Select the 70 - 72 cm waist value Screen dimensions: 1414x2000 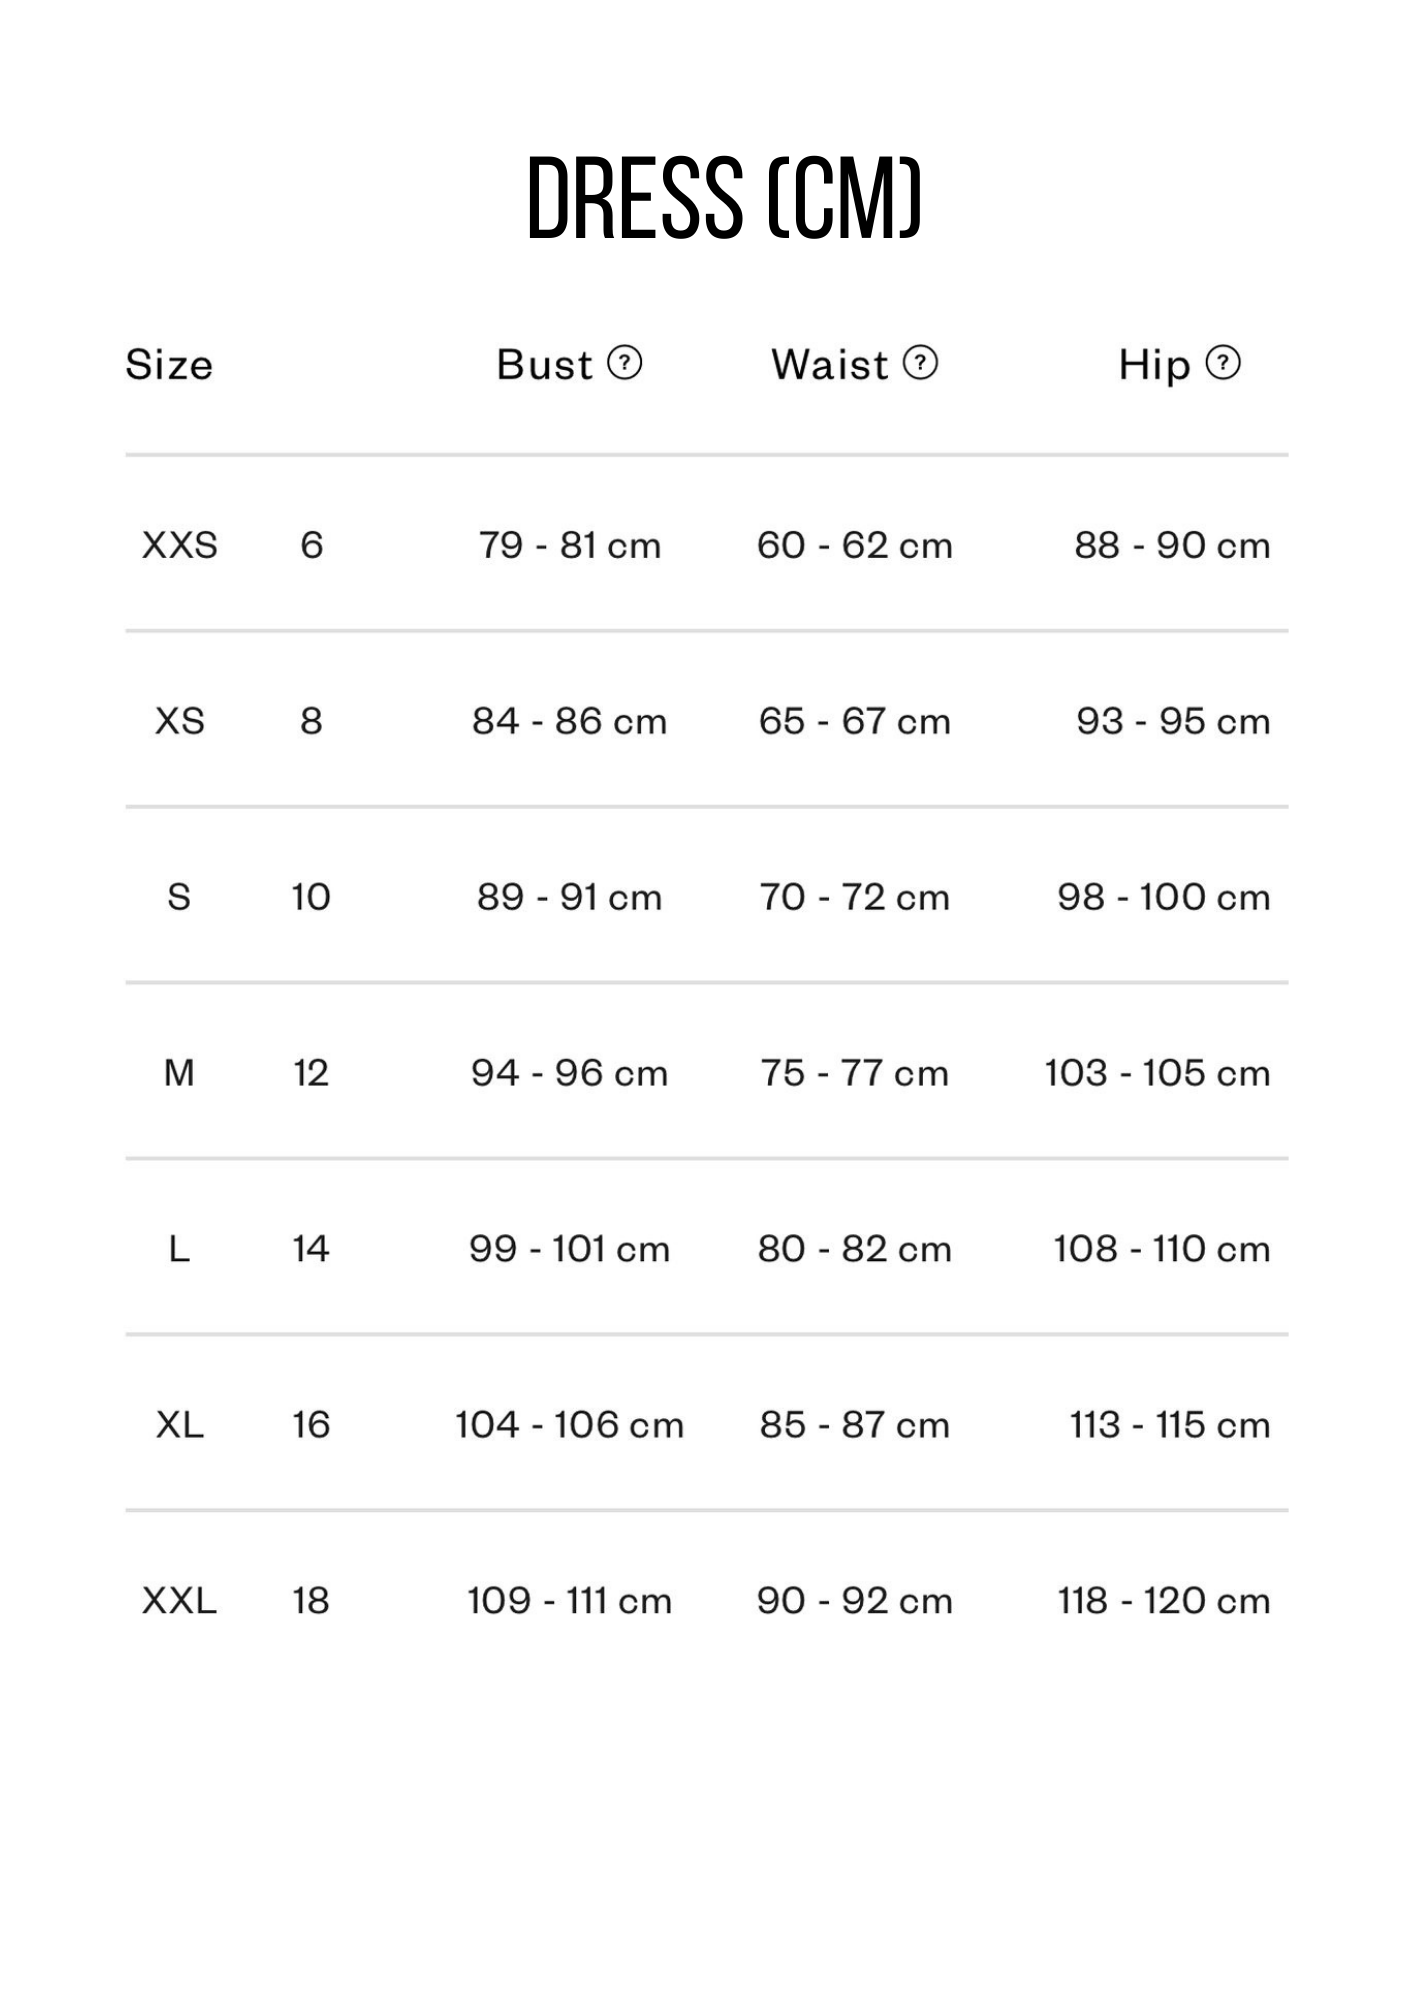pyautogui.click(x=854, y=897)
